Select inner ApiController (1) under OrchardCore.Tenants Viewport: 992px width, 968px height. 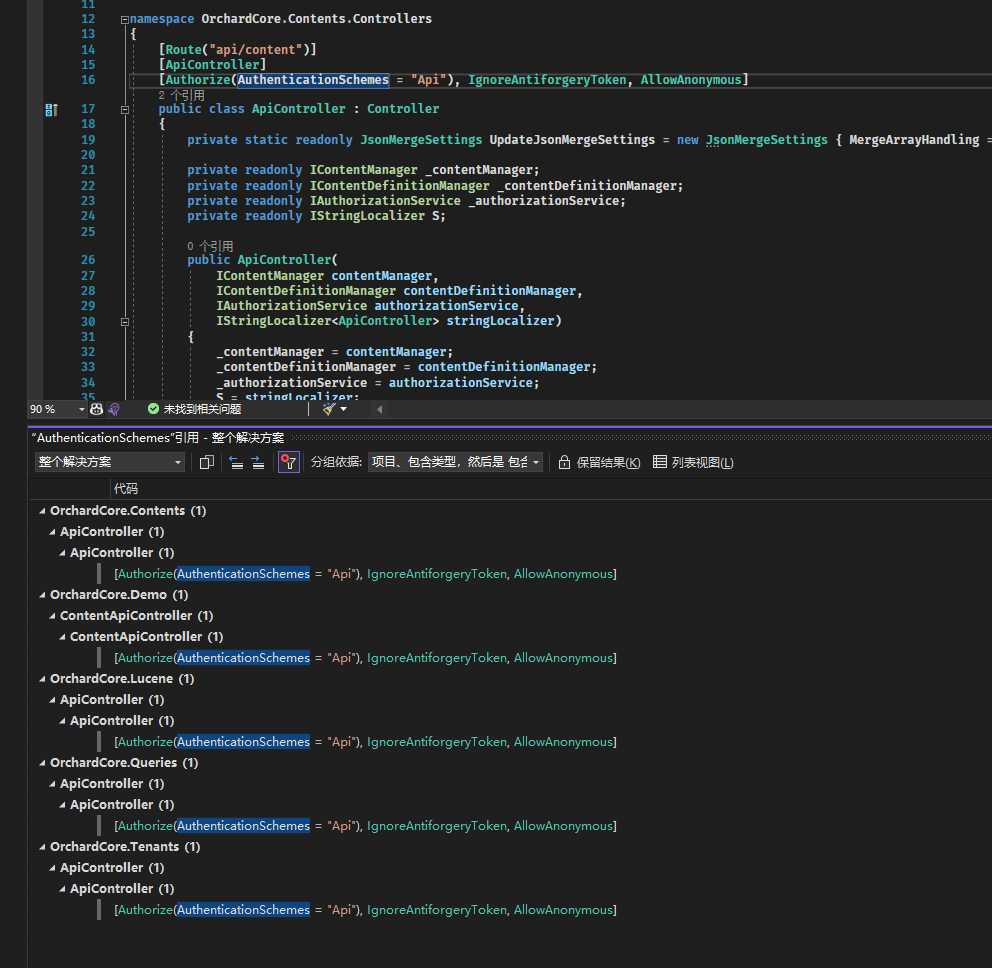(x=122, y=888)
